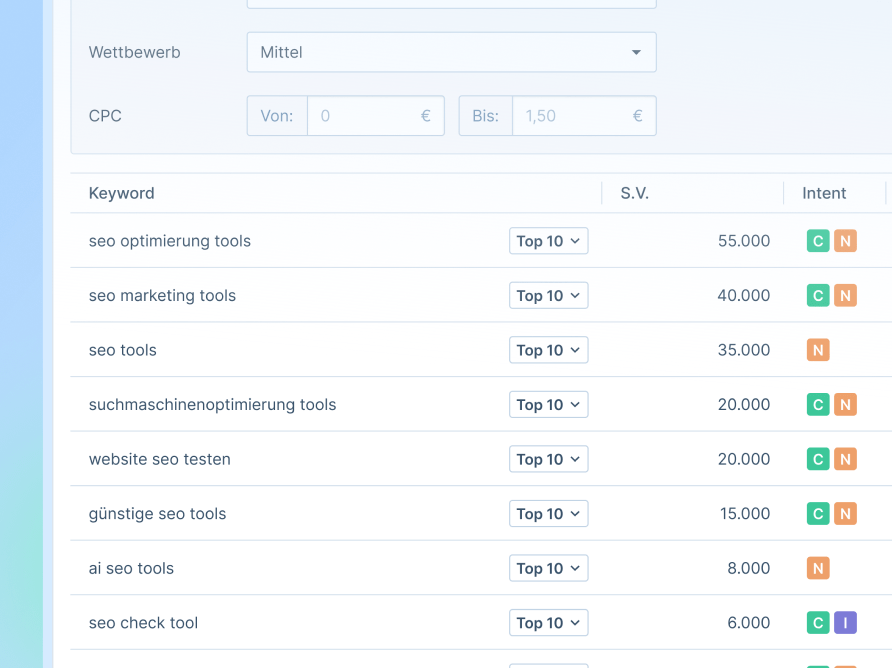The height and width of the screenshot is (668, 892).
Task: Open the keyword günstige seo tools
Action: coord(157,513)
